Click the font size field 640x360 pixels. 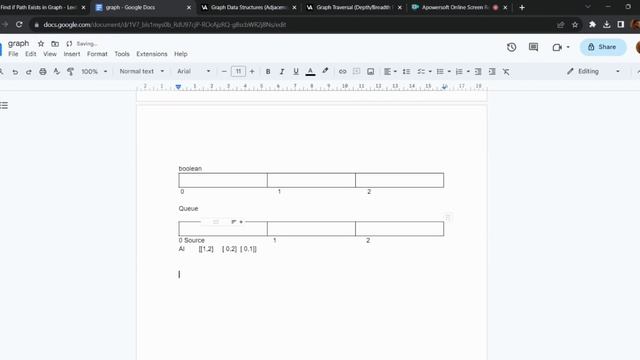238,71
